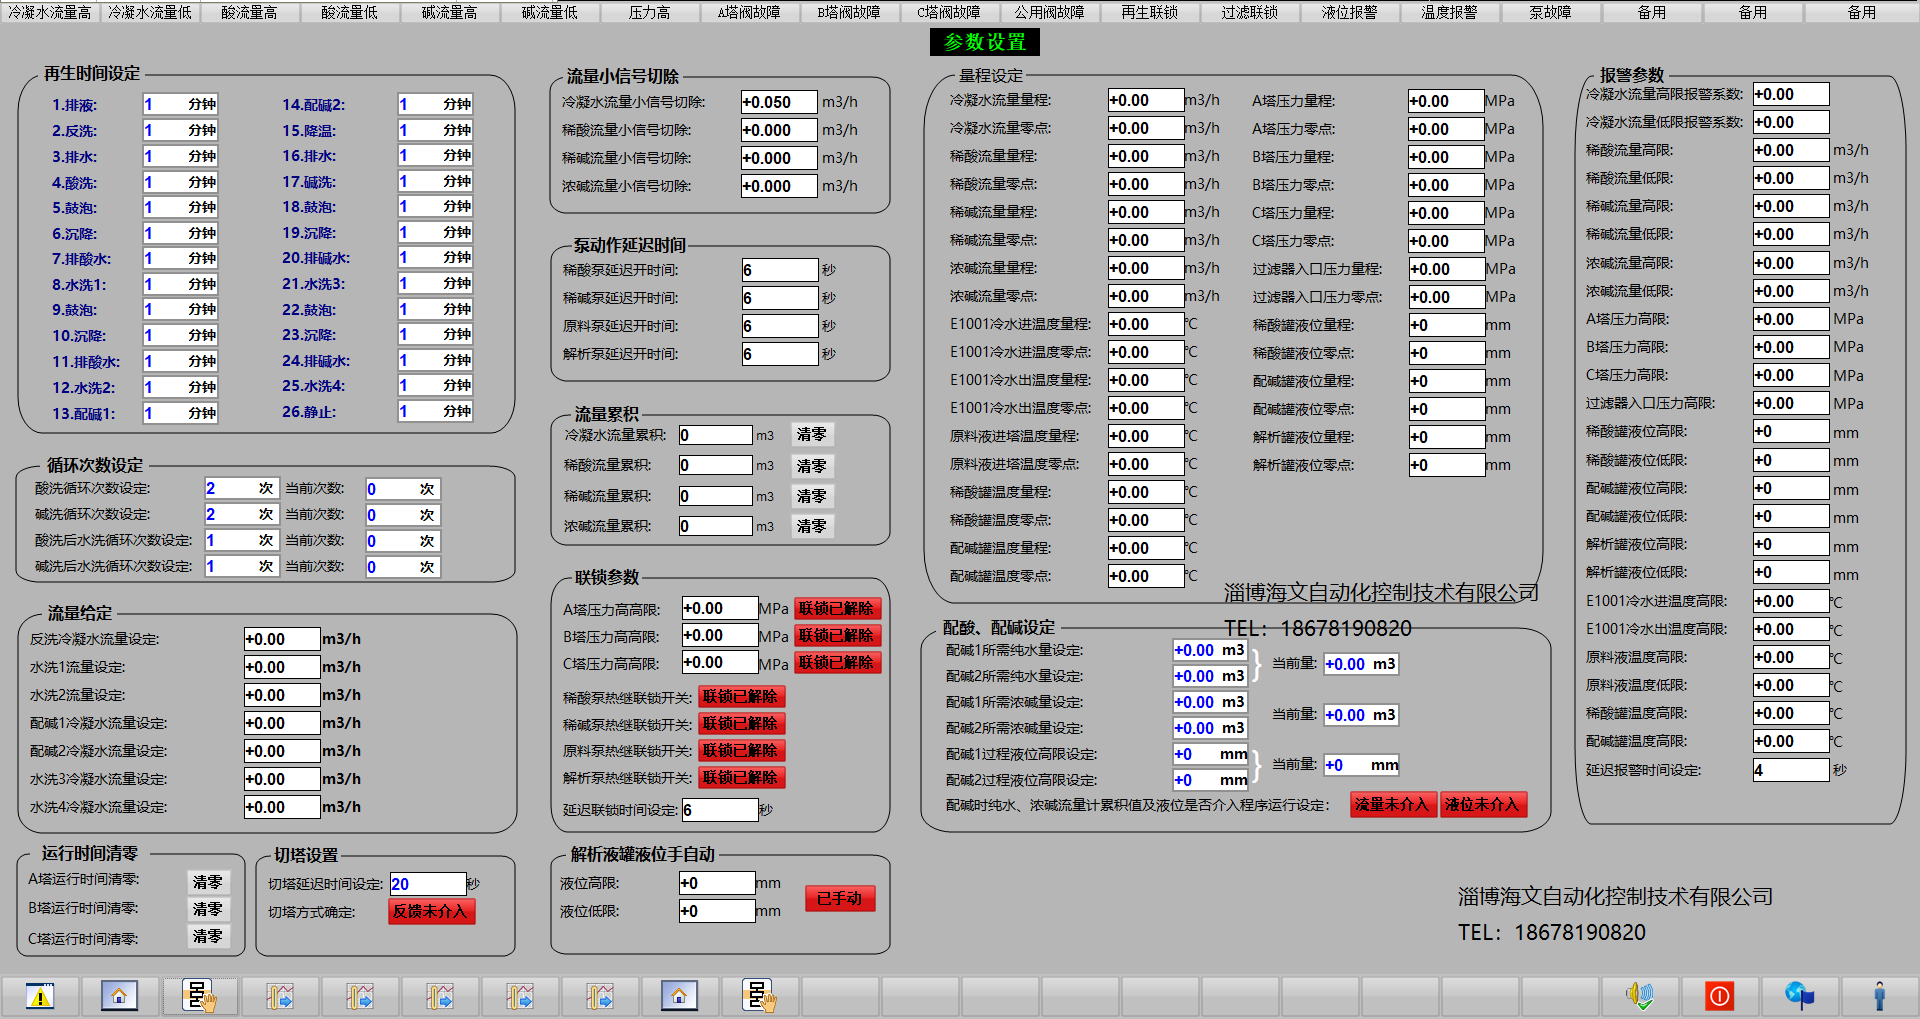Click the 液位高限 input under 解析液罐液位手自动
1920x1019 pixels.
[717, 883]
